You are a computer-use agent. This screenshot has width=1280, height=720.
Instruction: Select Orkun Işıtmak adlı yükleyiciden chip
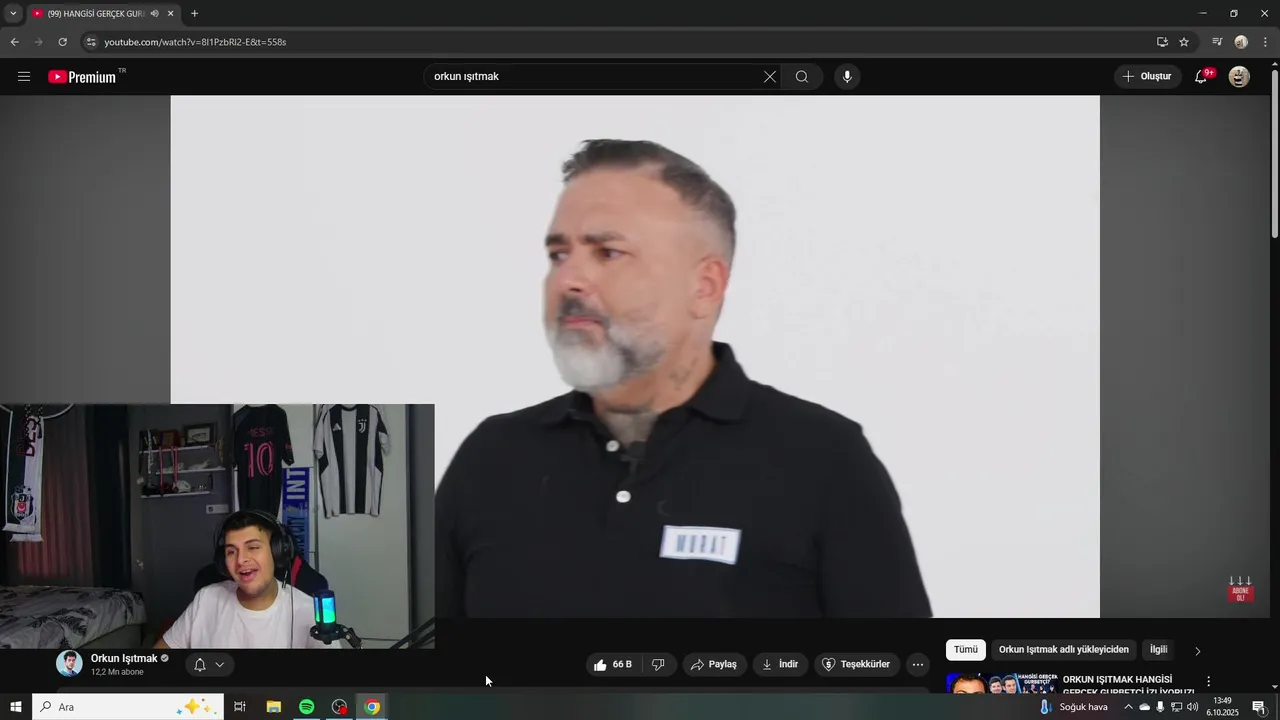1064,650
